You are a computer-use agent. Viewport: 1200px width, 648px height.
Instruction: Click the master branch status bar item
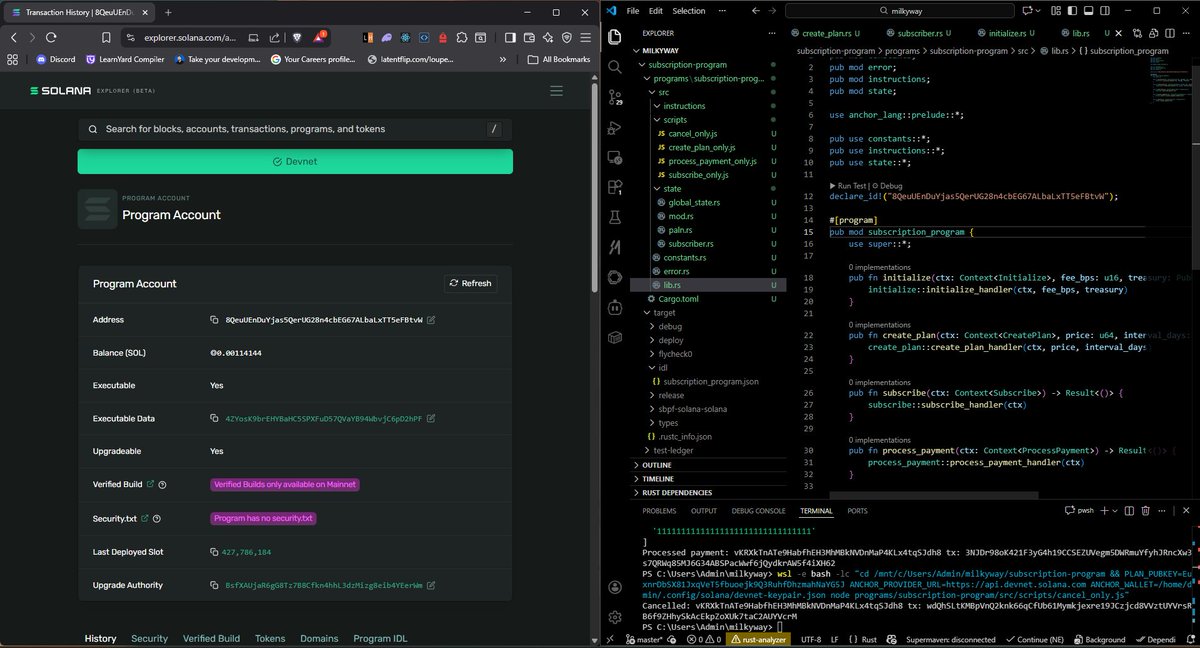[x=645, y=639]
